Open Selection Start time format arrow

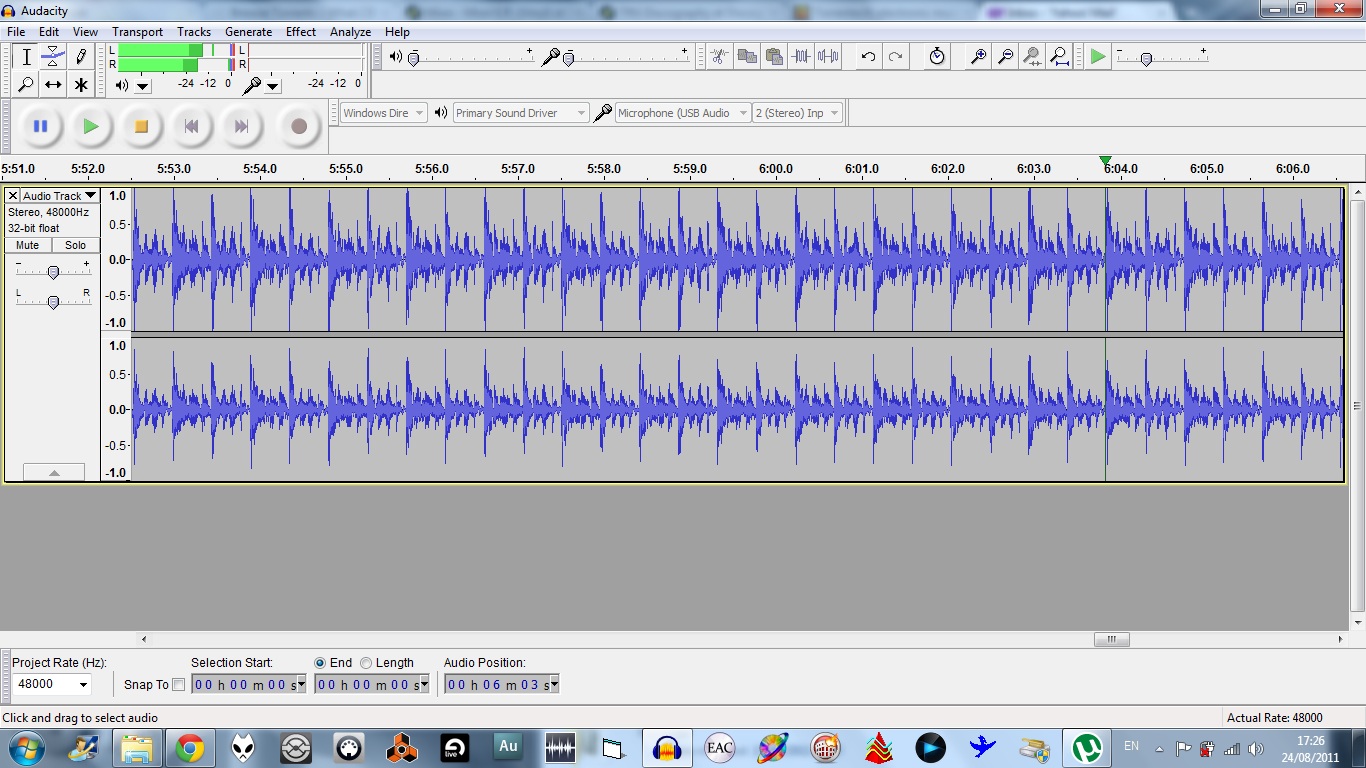tap(301, 685)
